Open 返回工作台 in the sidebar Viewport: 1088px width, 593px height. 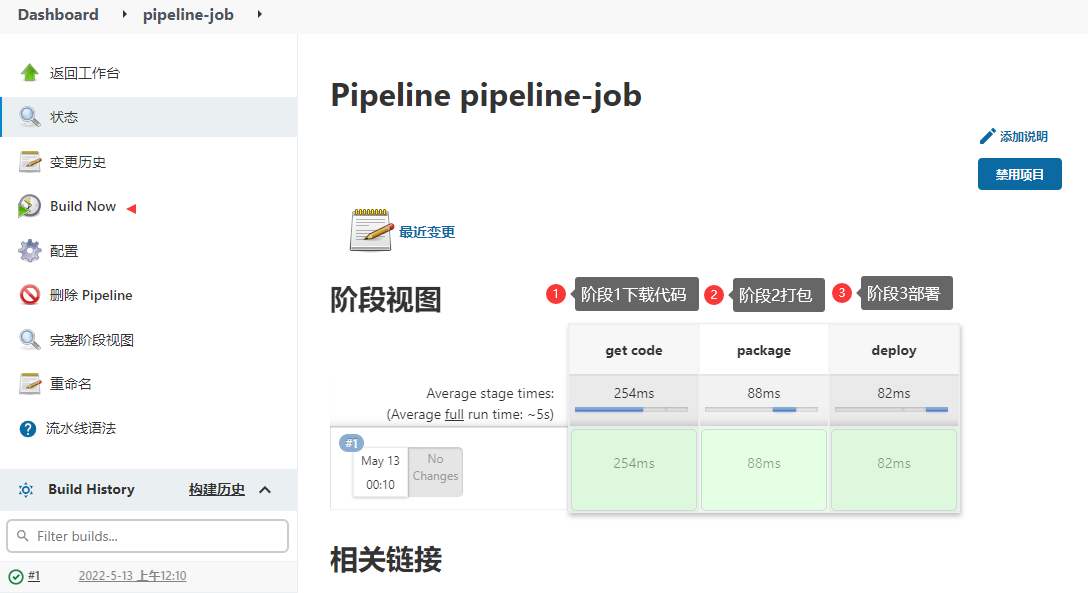pyautogui.click(x=85, y=73)
